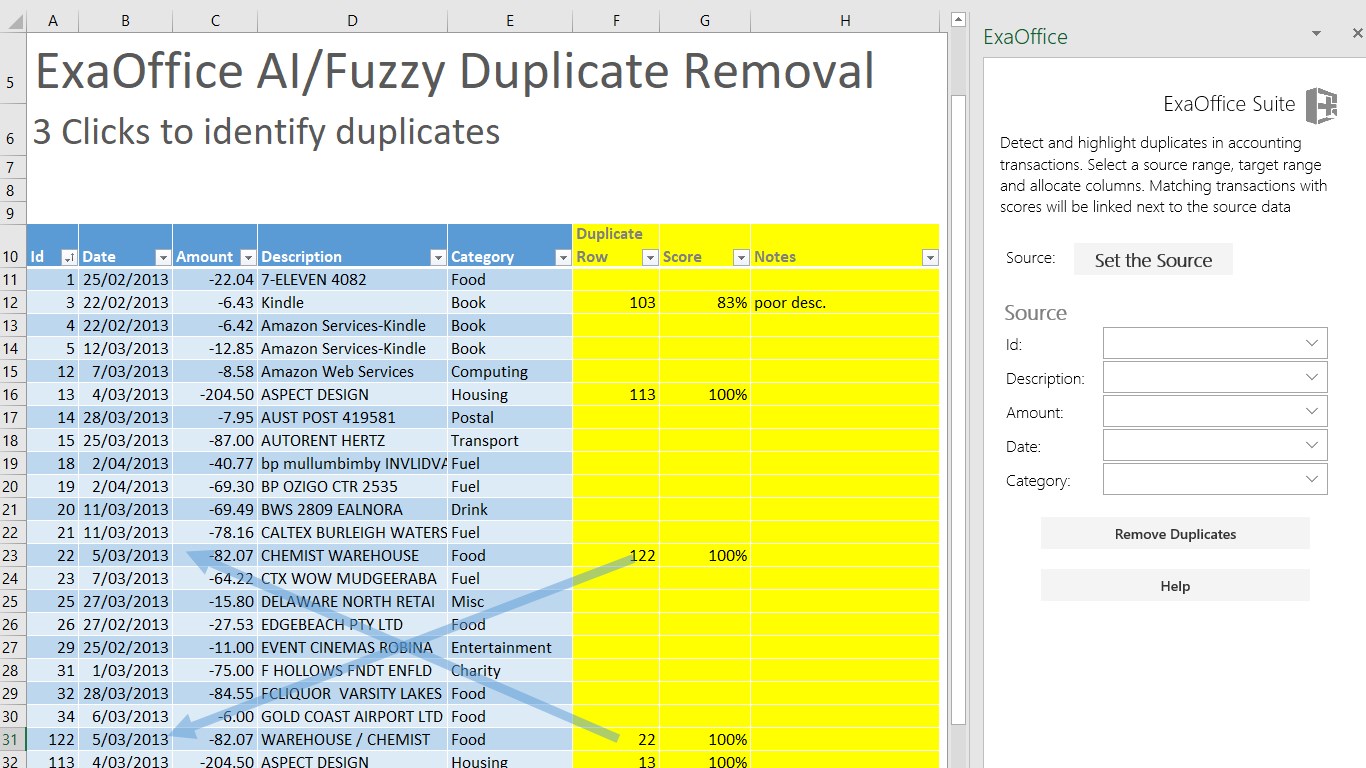
Task: Click the worksheet vertical scrollbar thumb
Action: pyautogui.click(x=958, y=409)
